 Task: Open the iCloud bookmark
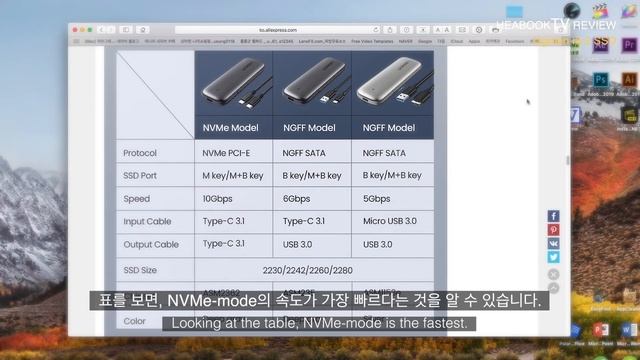(x=456, y=41)
